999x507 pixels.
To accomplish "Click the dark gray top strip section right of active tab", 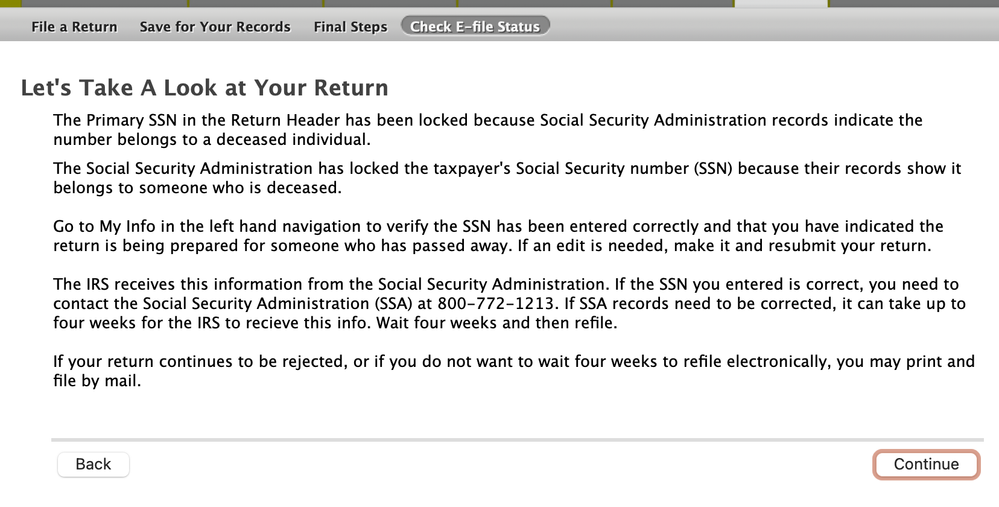I will [x=914, y=3].
